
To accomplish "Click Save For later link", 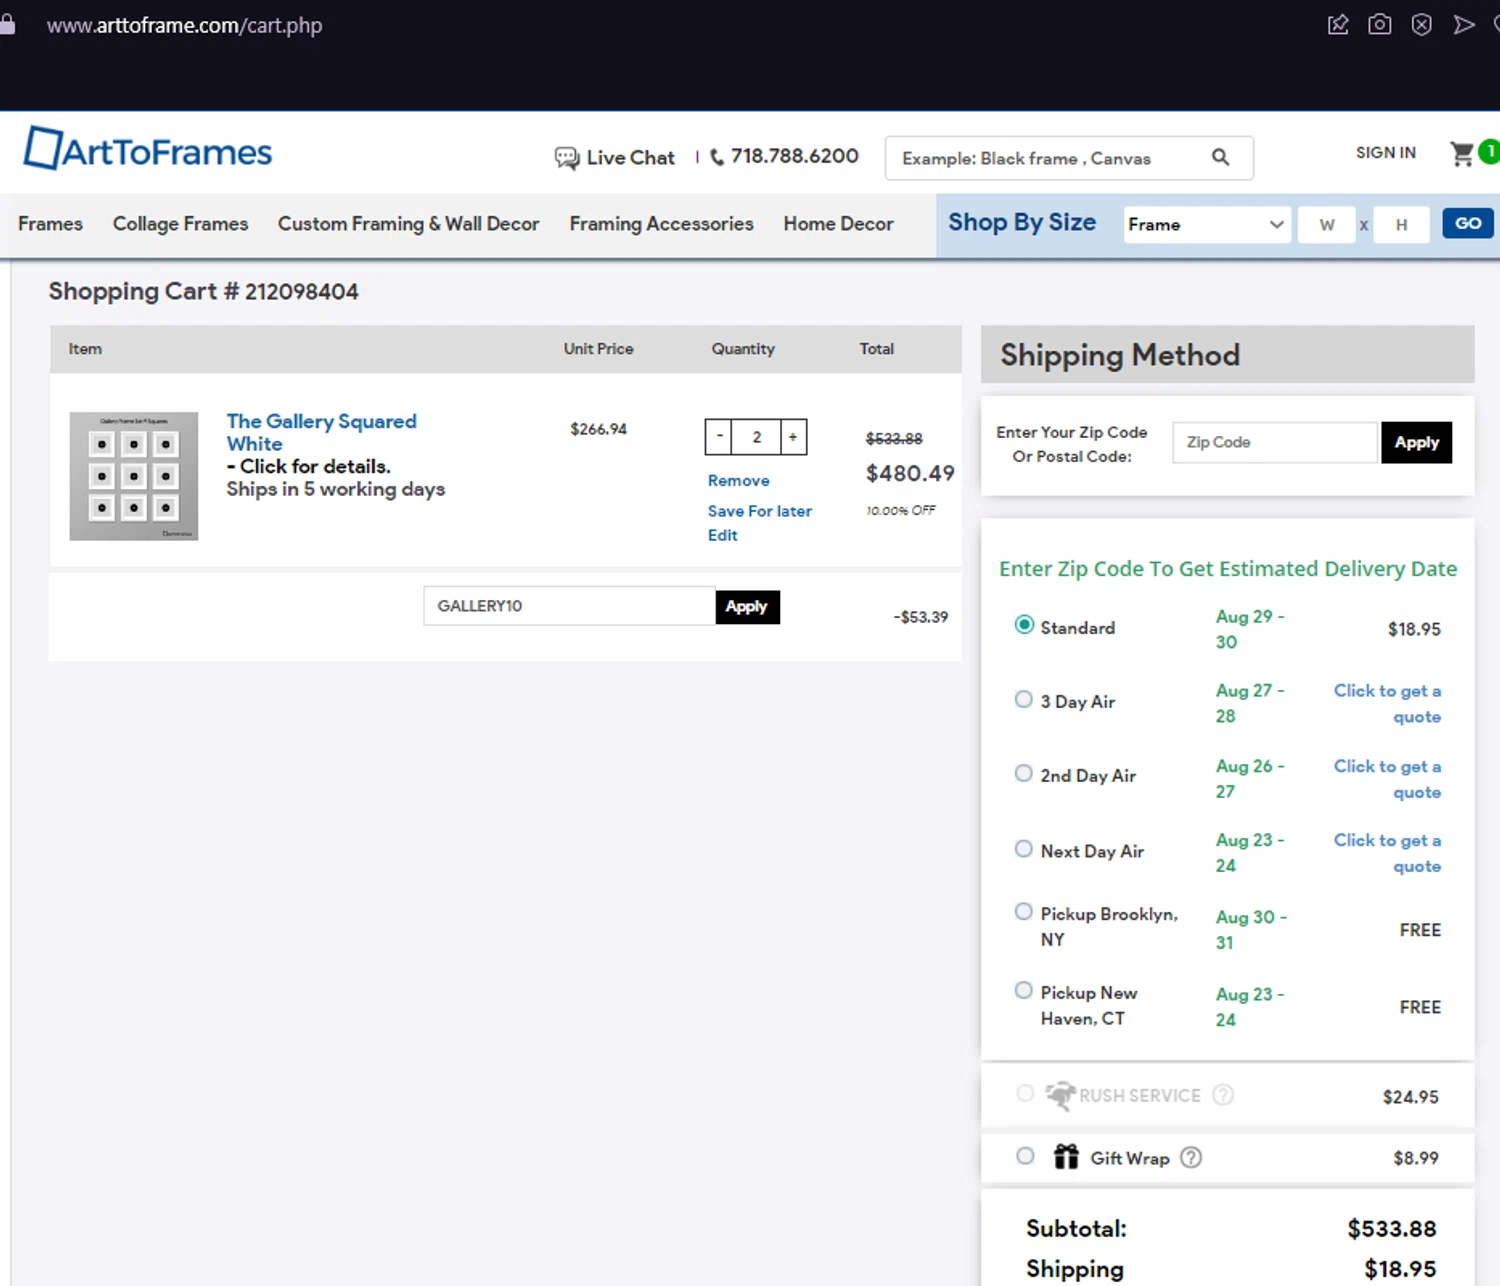I will 760,511.
